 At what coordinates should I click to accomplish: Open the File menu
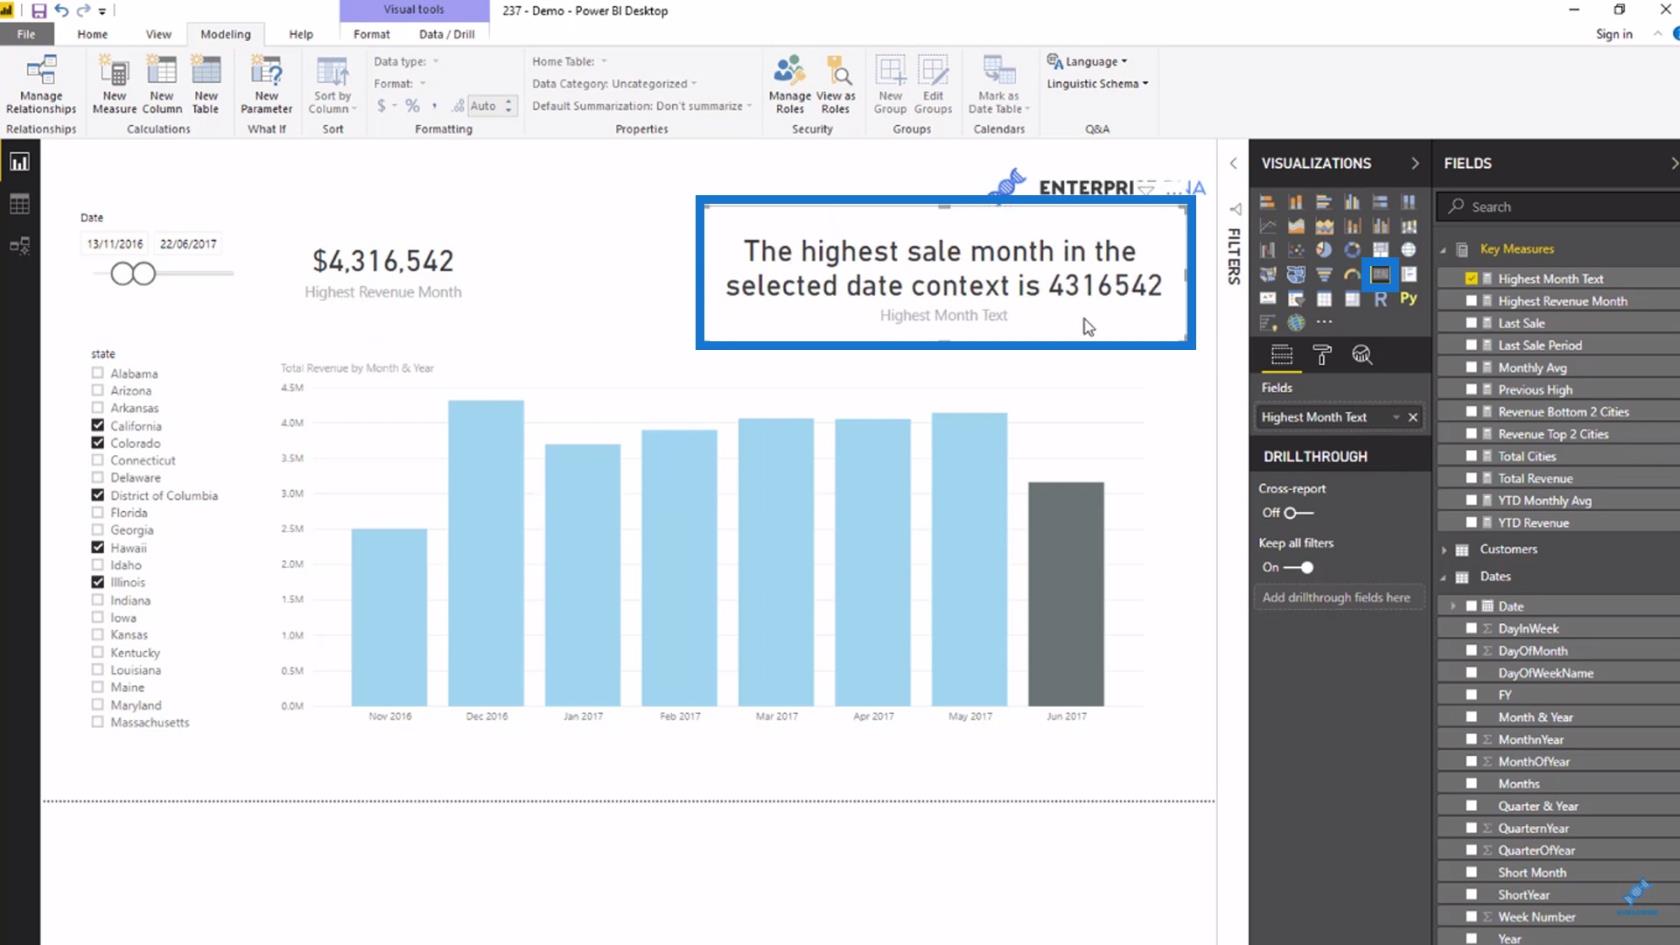[26, 34]
